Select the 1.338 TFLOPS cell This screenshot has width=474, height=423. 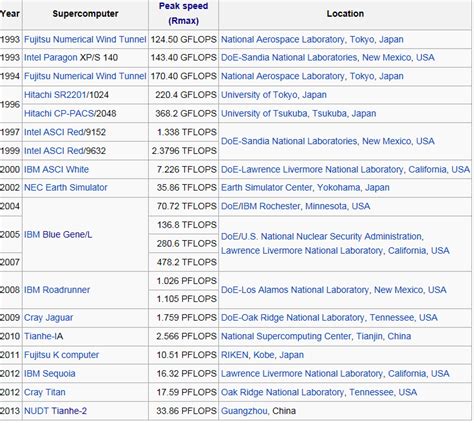coord(184,132)
